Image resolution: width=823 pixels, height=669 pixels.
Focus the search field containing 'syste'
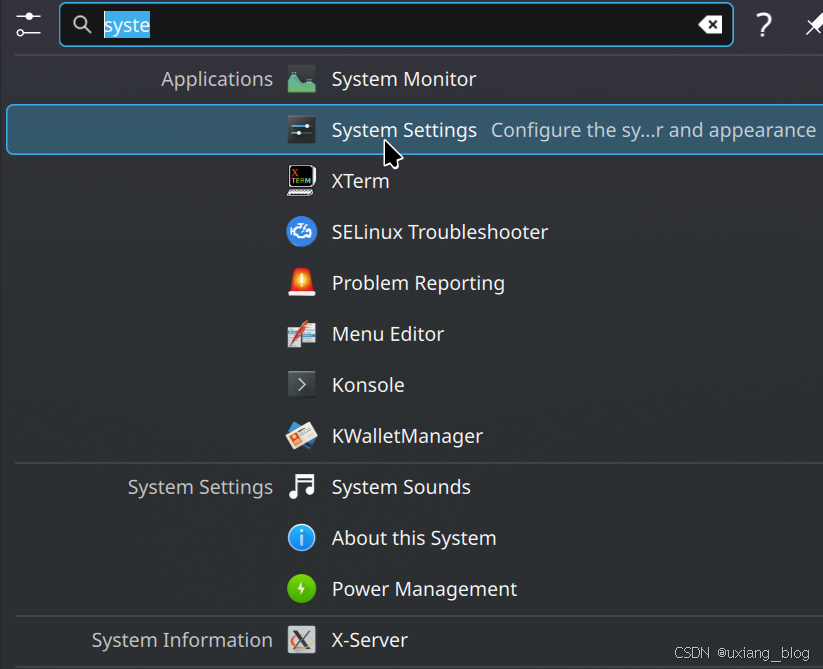[x=396, y=25]
